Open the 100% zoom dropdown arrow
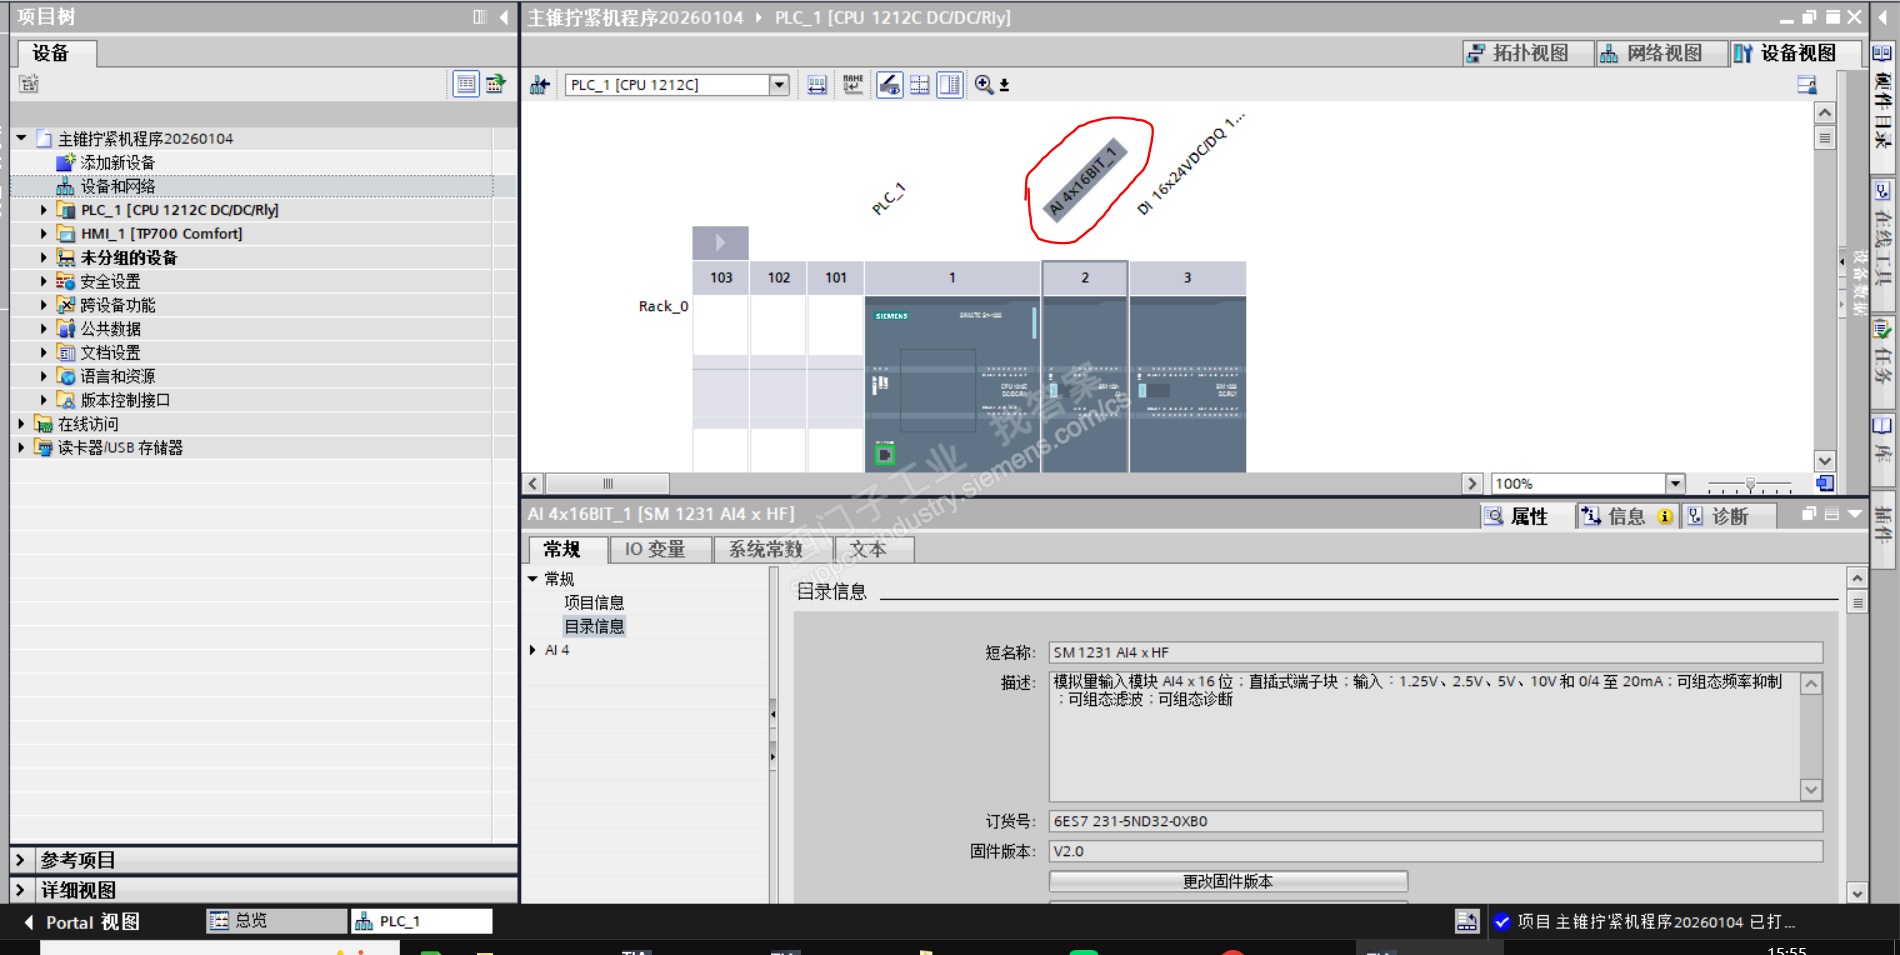1900x955 pixels. (x=1675, y=484)
